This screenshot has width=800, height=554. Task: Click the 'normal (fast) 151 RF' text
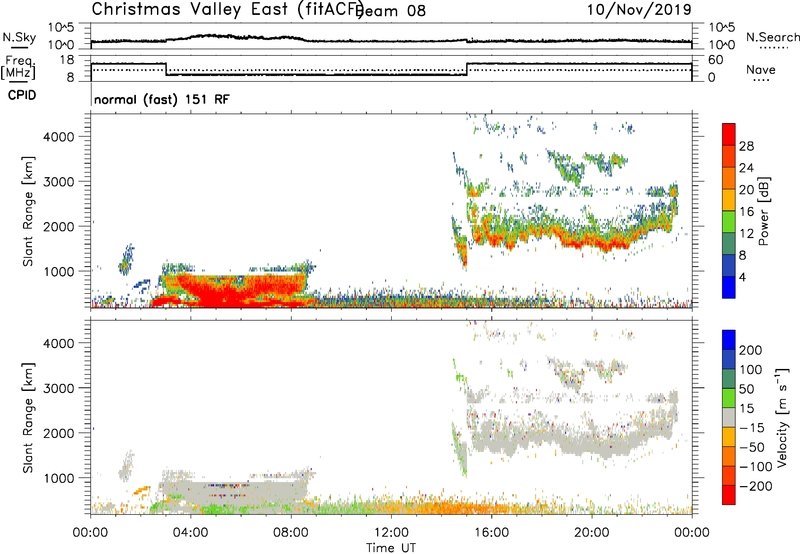pyautogui.click(x=162, y=99)
